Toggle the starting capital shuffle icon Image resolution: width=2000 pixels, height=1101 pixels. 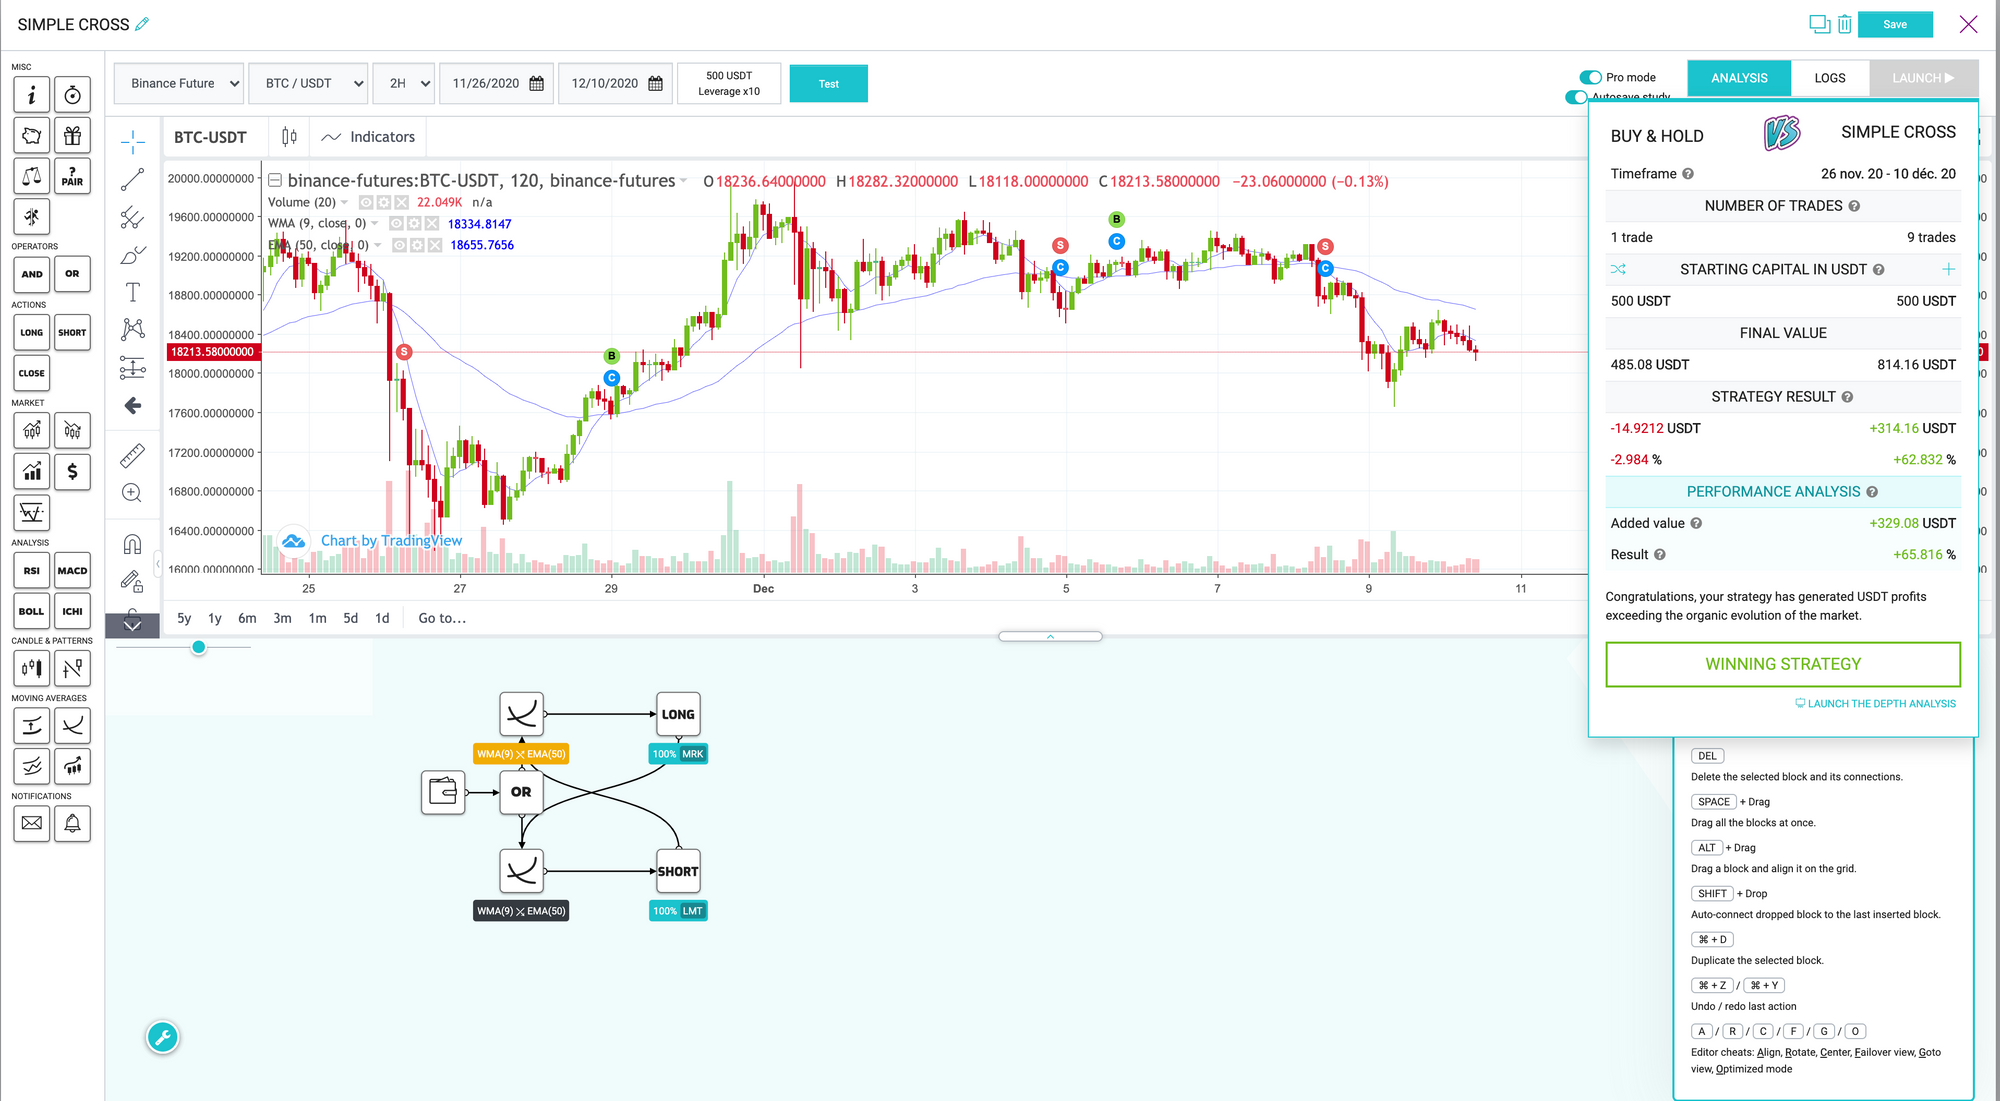coord(1618,269)
